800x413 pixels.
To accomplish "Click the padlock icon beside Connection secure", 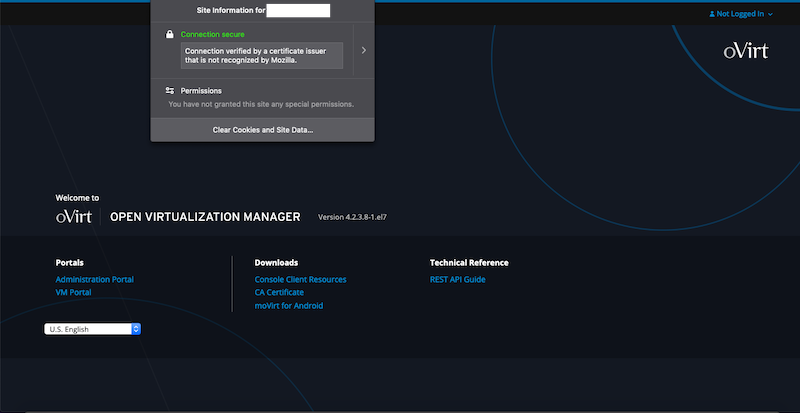I will pos(169,34).
